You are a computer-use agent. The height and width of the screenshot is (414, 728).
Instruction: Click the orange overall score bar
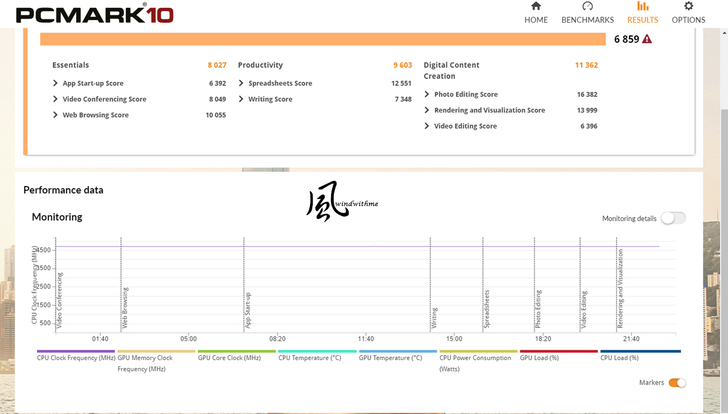pos(322,39)
